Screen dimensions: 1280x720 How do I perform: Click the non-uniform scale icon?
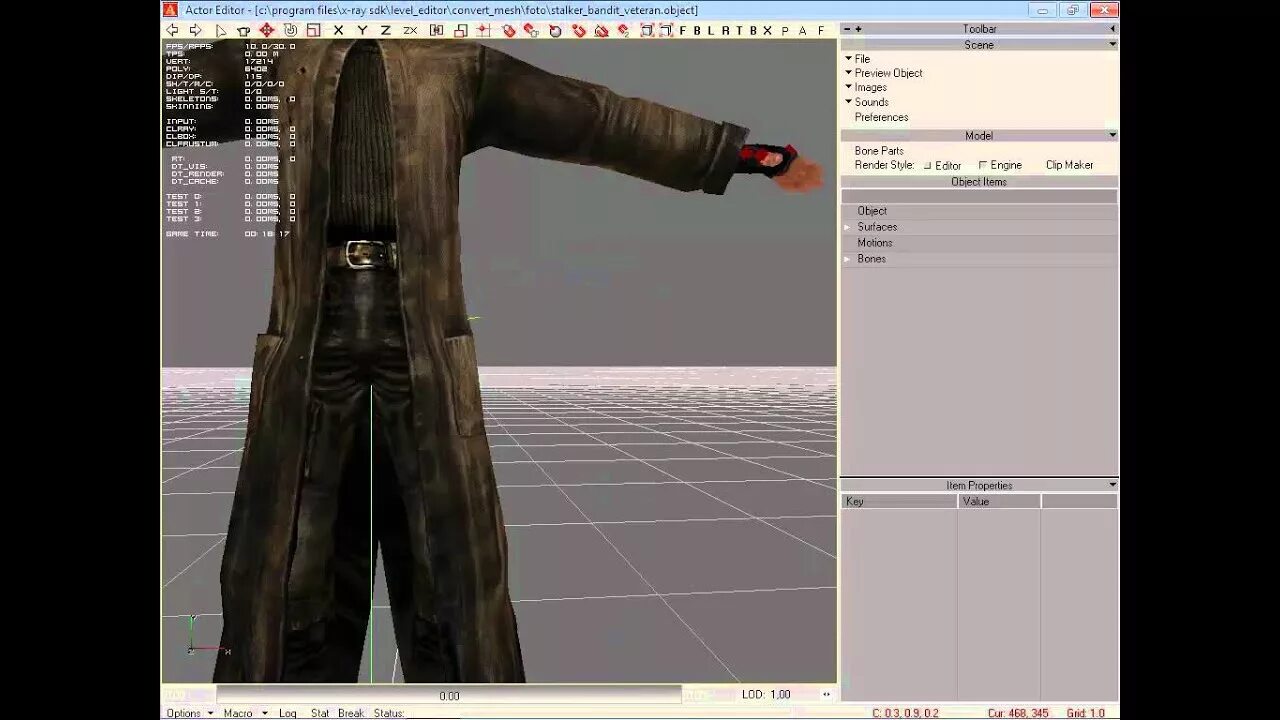click(x=461, y=30)
